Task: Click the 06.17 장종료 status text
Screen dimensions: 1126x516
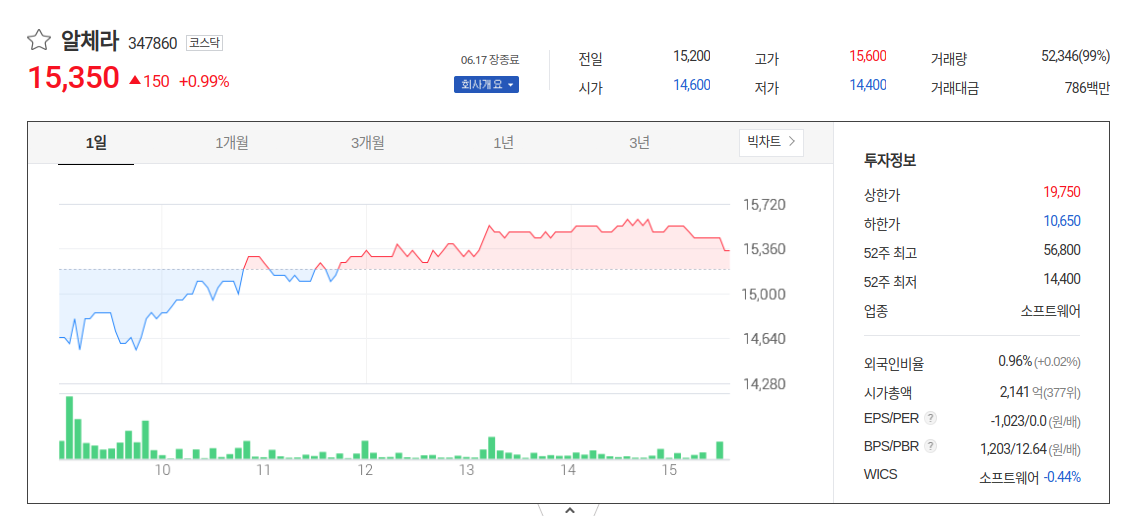Action: pos(490,60)
